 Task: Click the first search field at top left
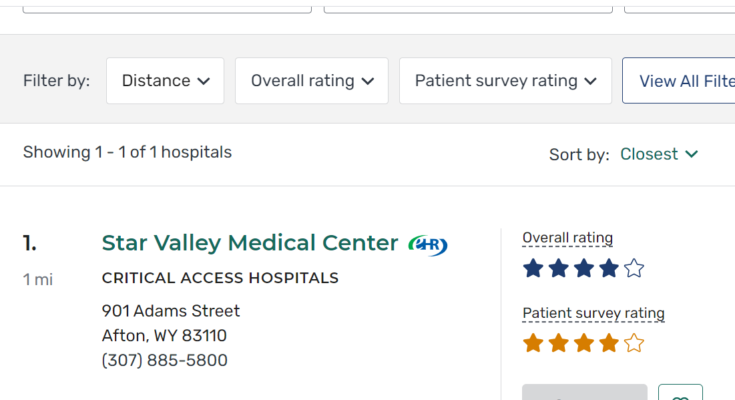(x=167, y=6)
